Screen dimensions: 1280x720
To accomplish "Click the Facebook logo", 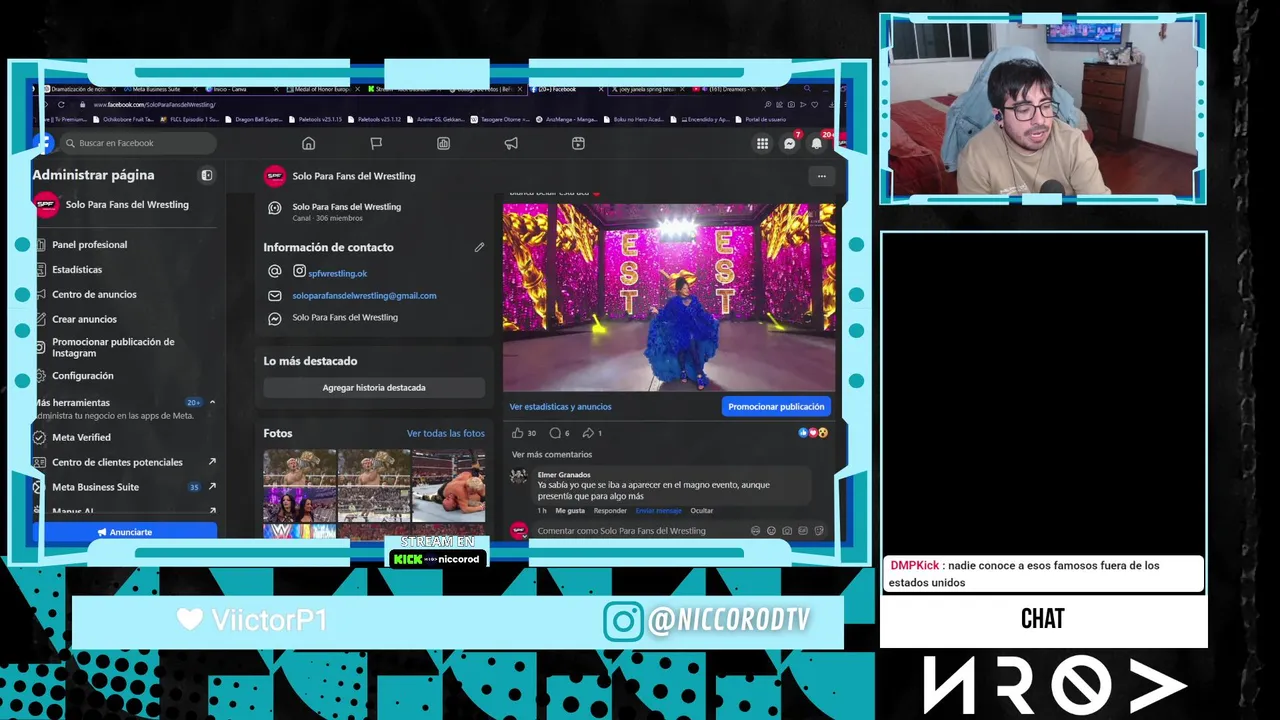I will point(44,143).
